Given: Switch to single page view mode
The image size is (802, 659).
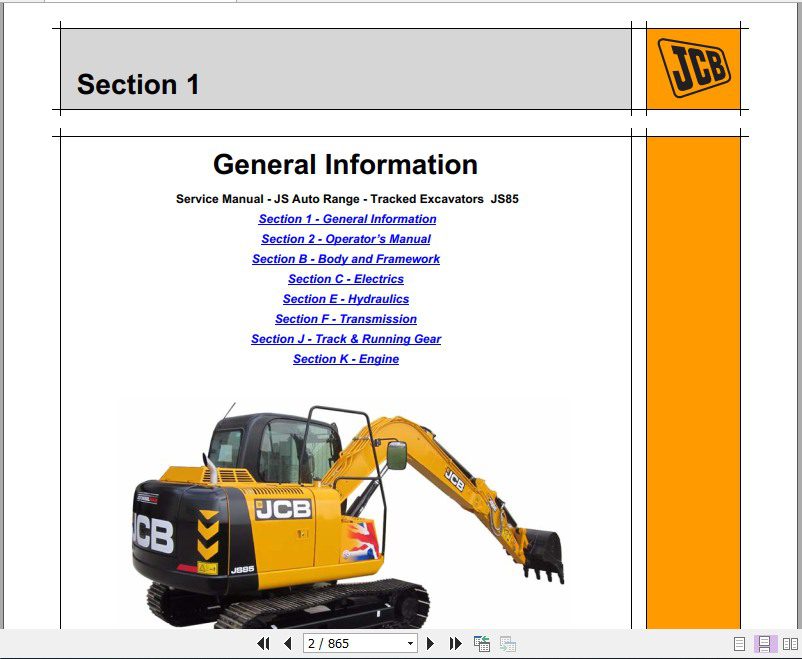Looking at the screenshot, I should coord(739,644).
